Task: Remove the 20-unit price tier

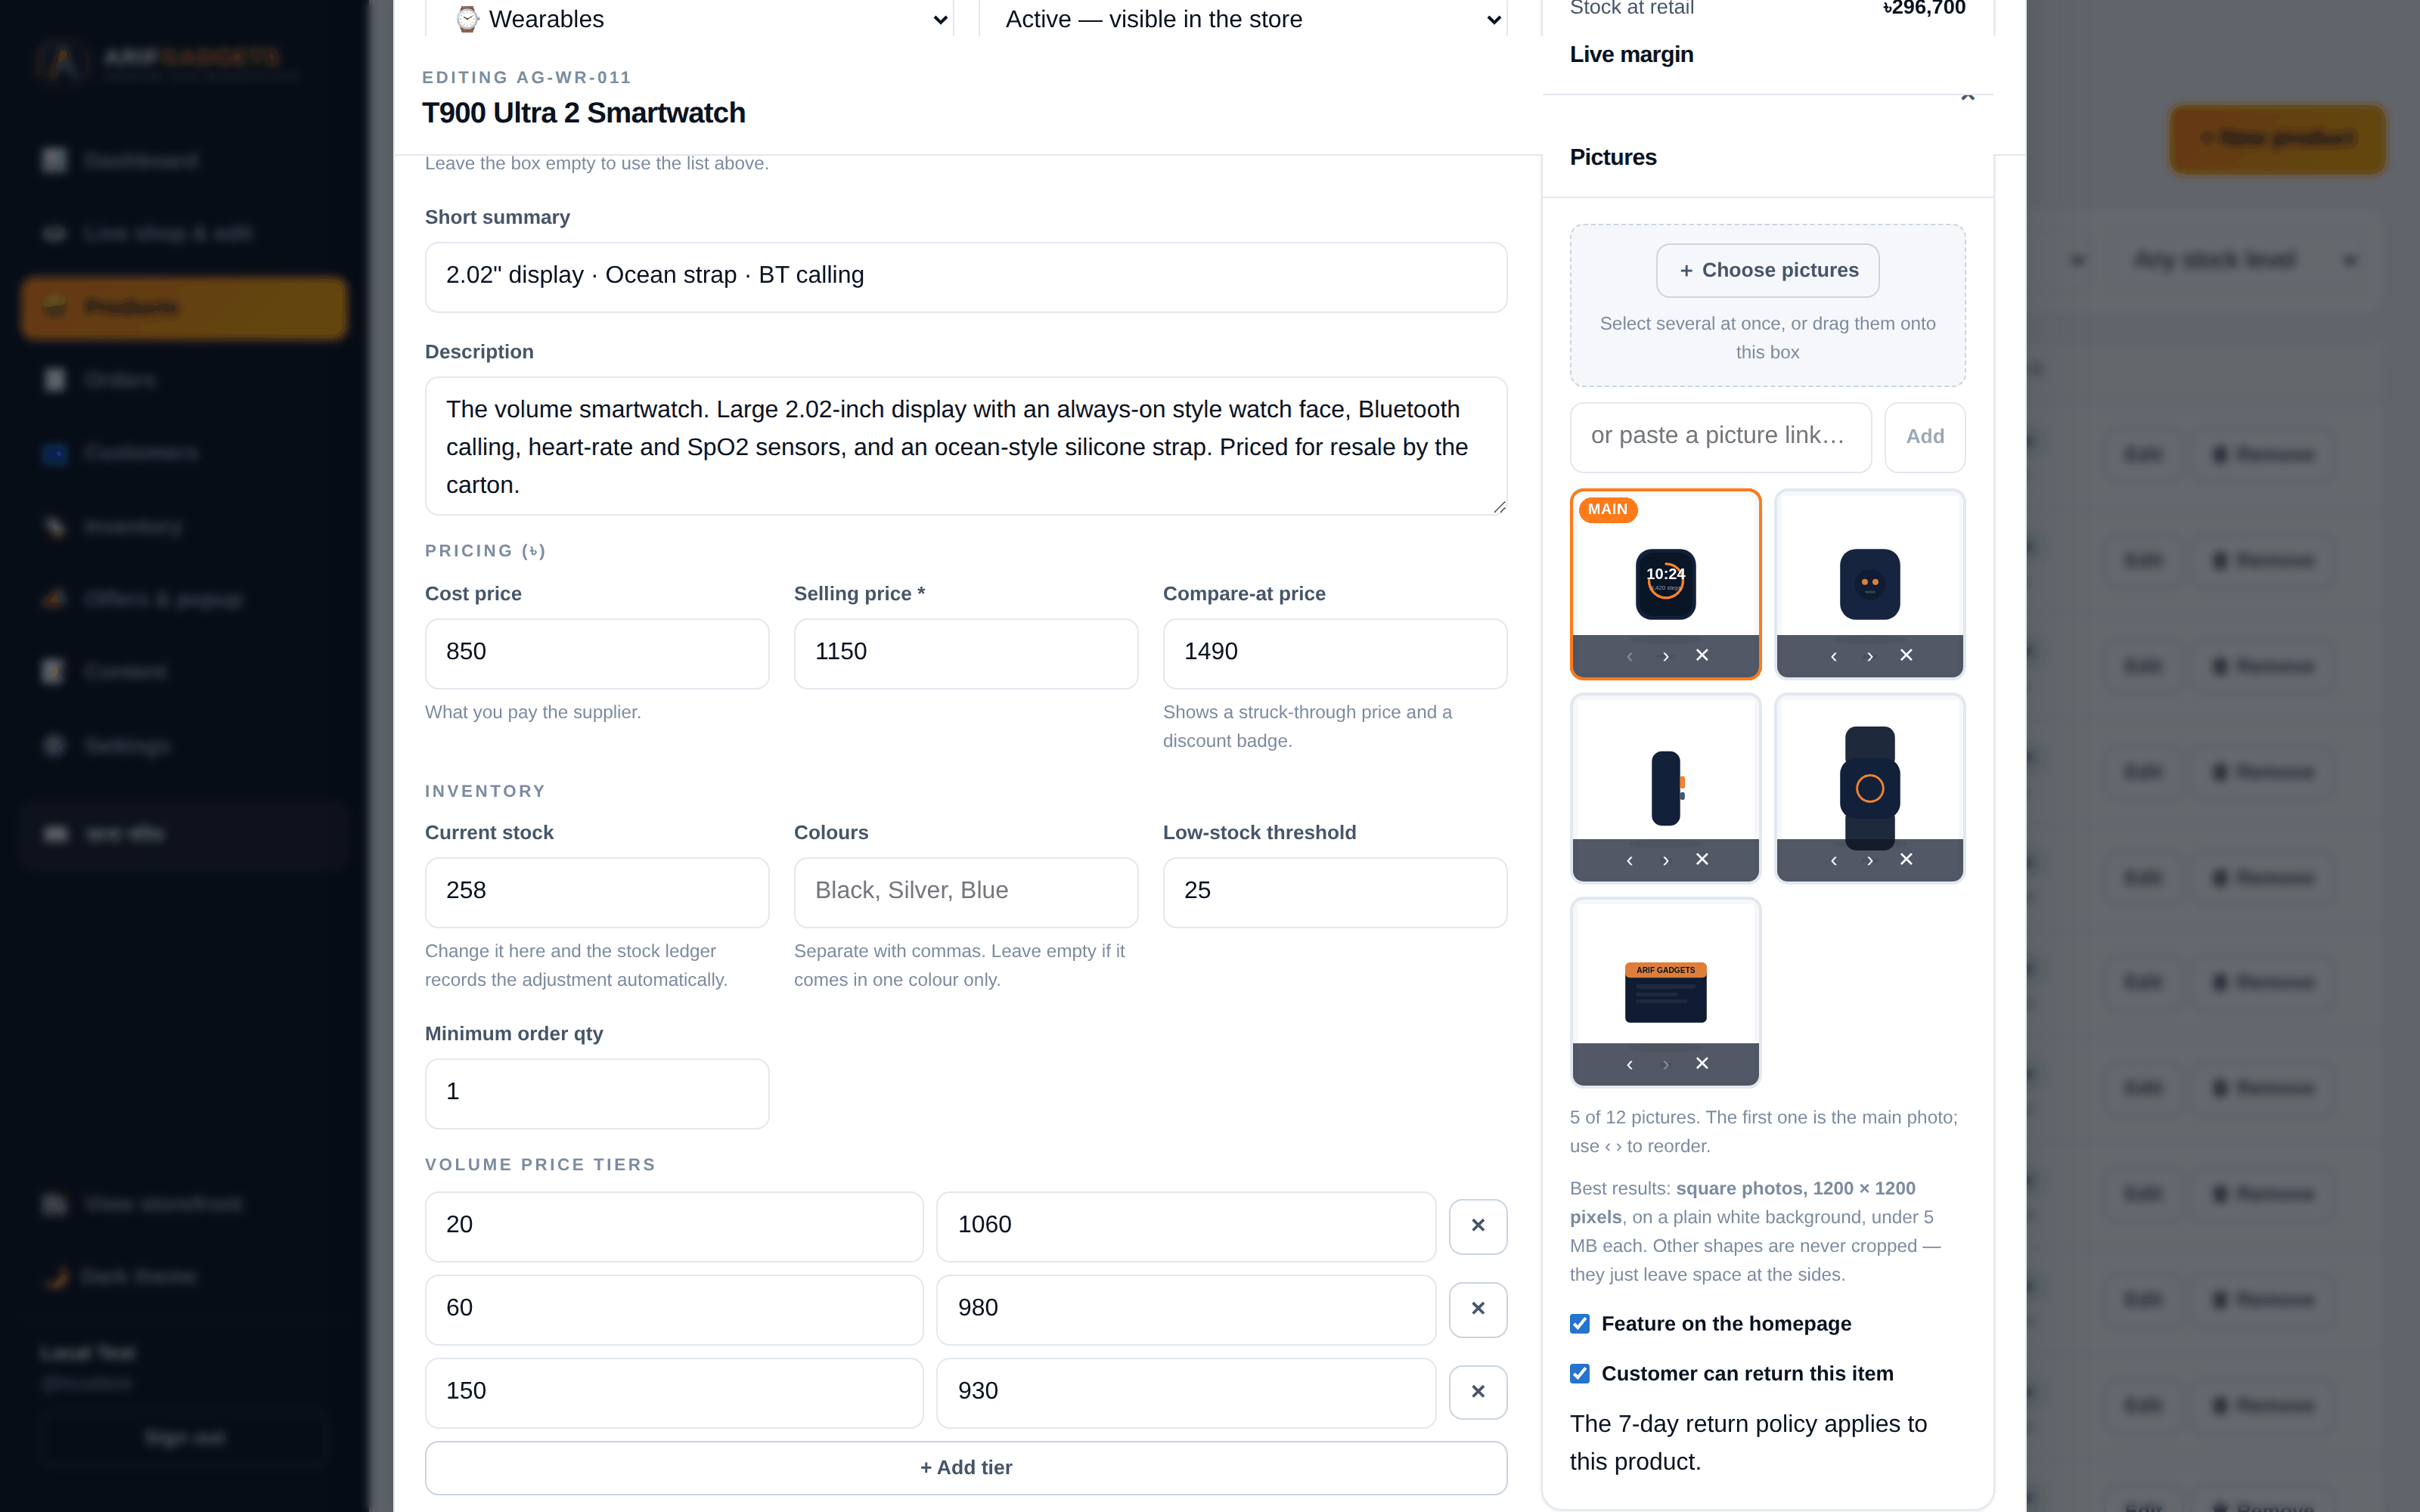Action: coord(1478,1226)
